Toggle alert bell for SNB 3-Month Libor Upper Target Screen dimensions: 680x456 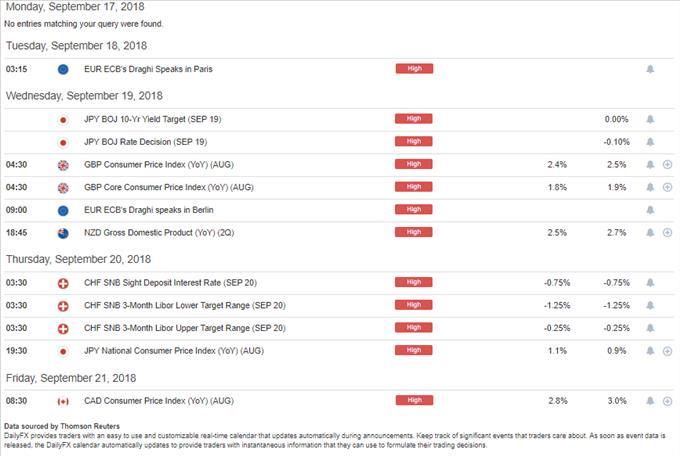650,328
